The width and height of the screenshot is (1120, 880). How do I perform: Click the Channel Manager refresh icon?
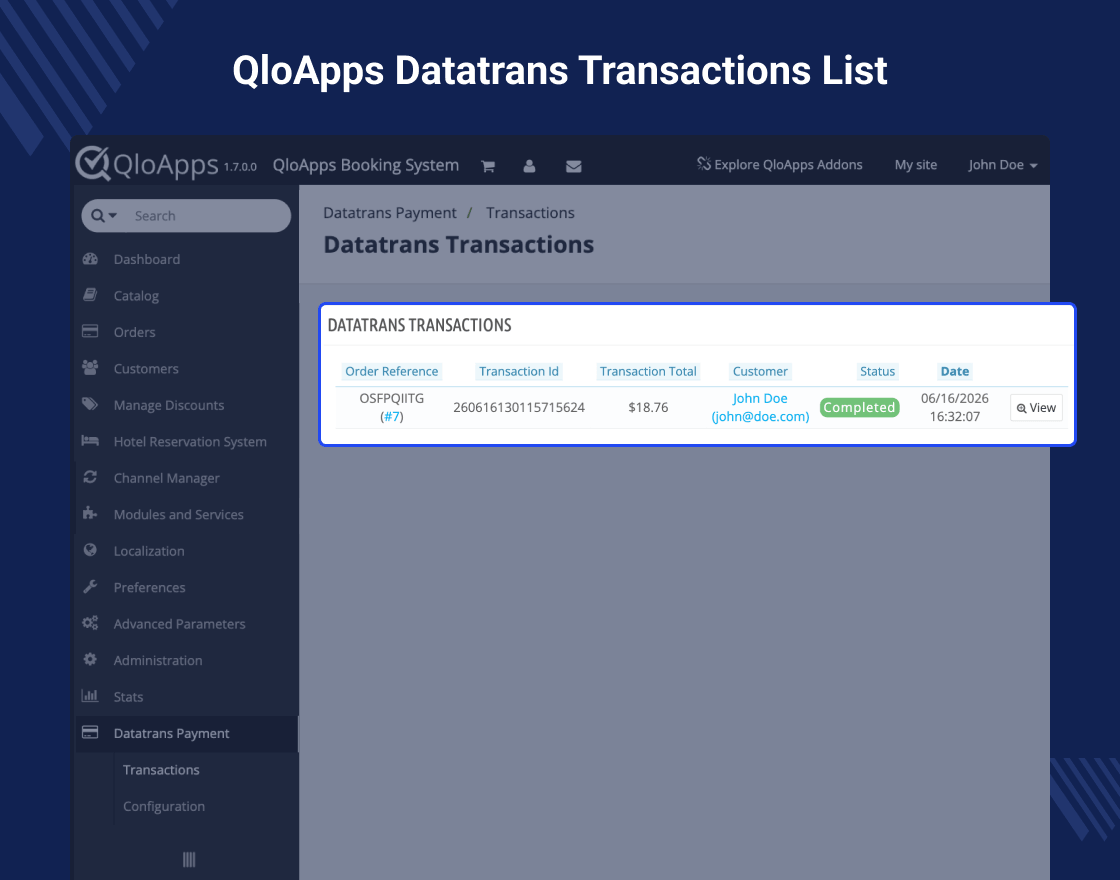pos(90,477)
